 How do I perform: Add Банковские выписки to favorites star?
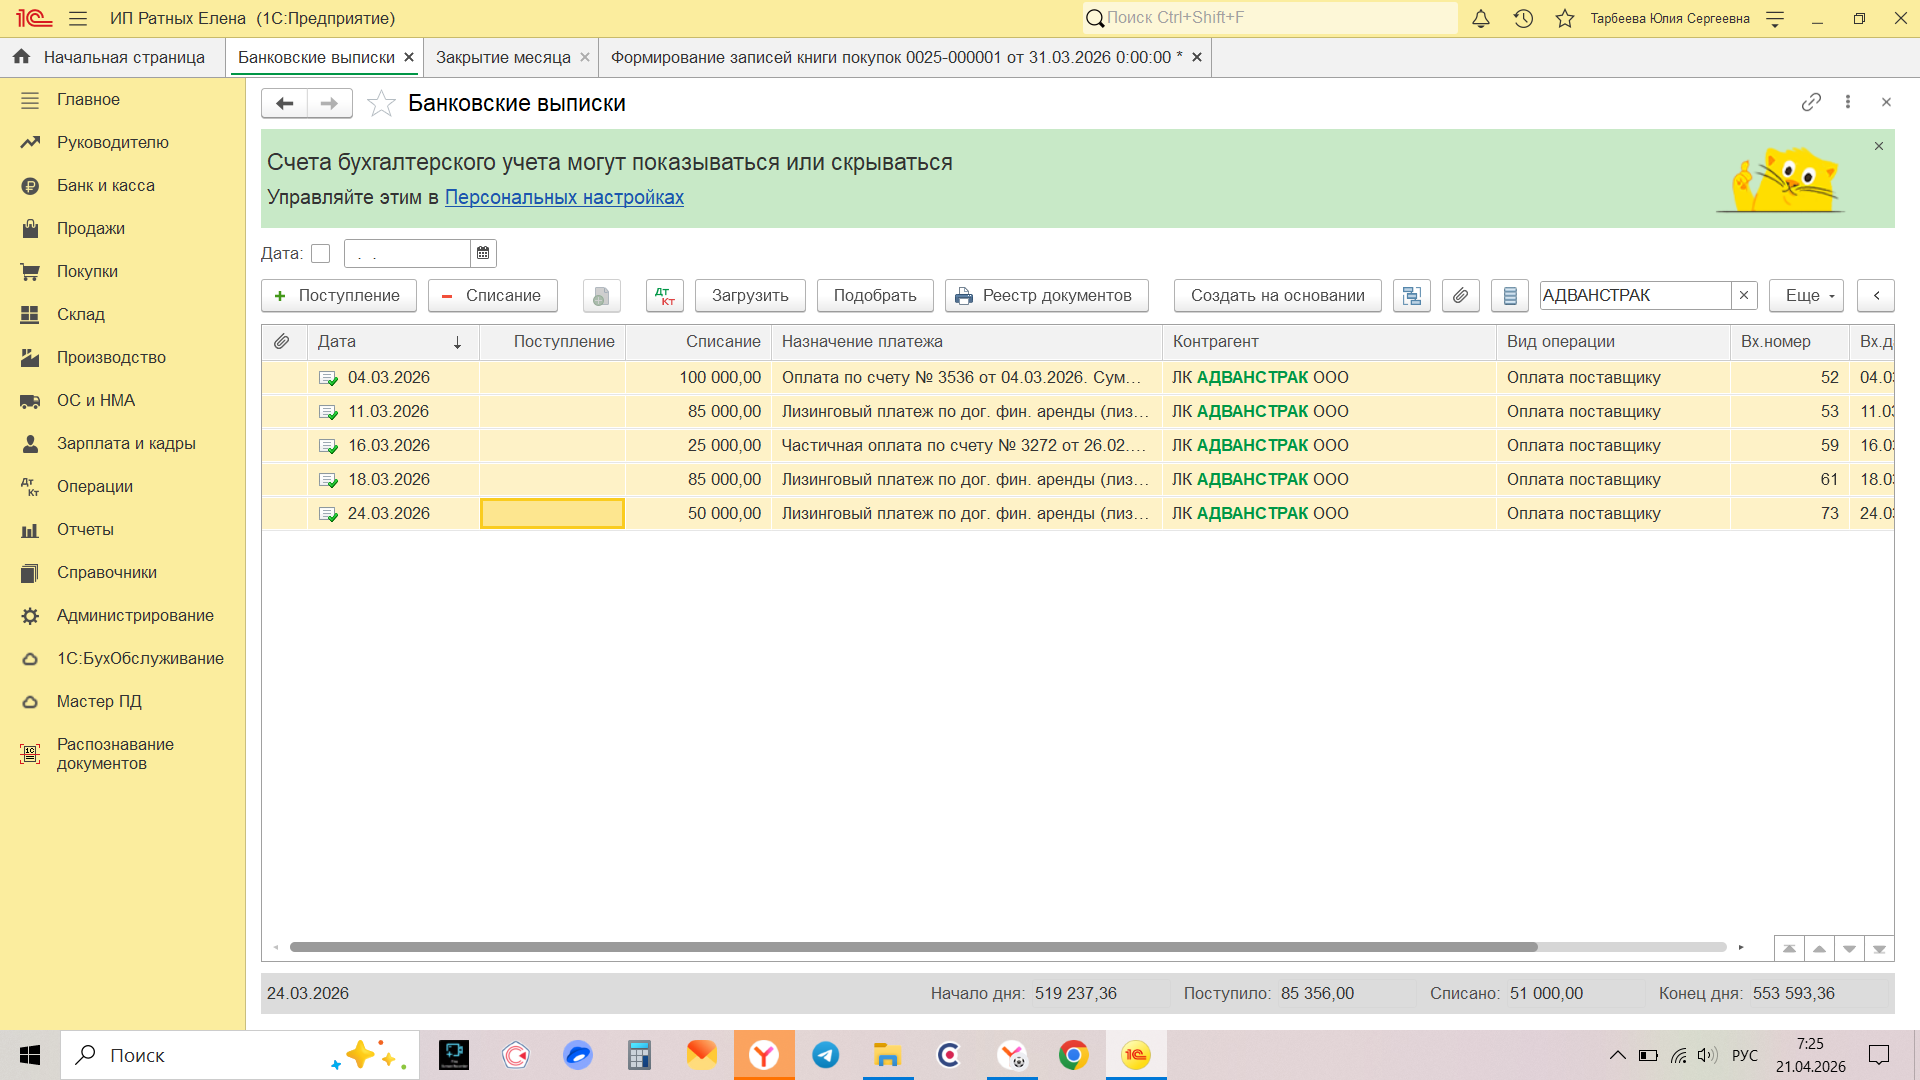coord(381,103)
